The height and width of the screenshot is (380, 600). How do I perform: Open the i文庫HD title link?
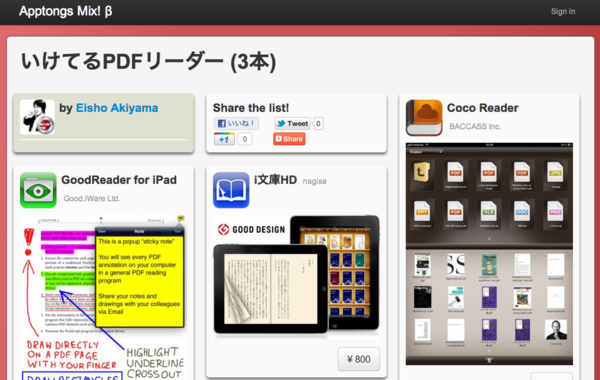[276, 180]
